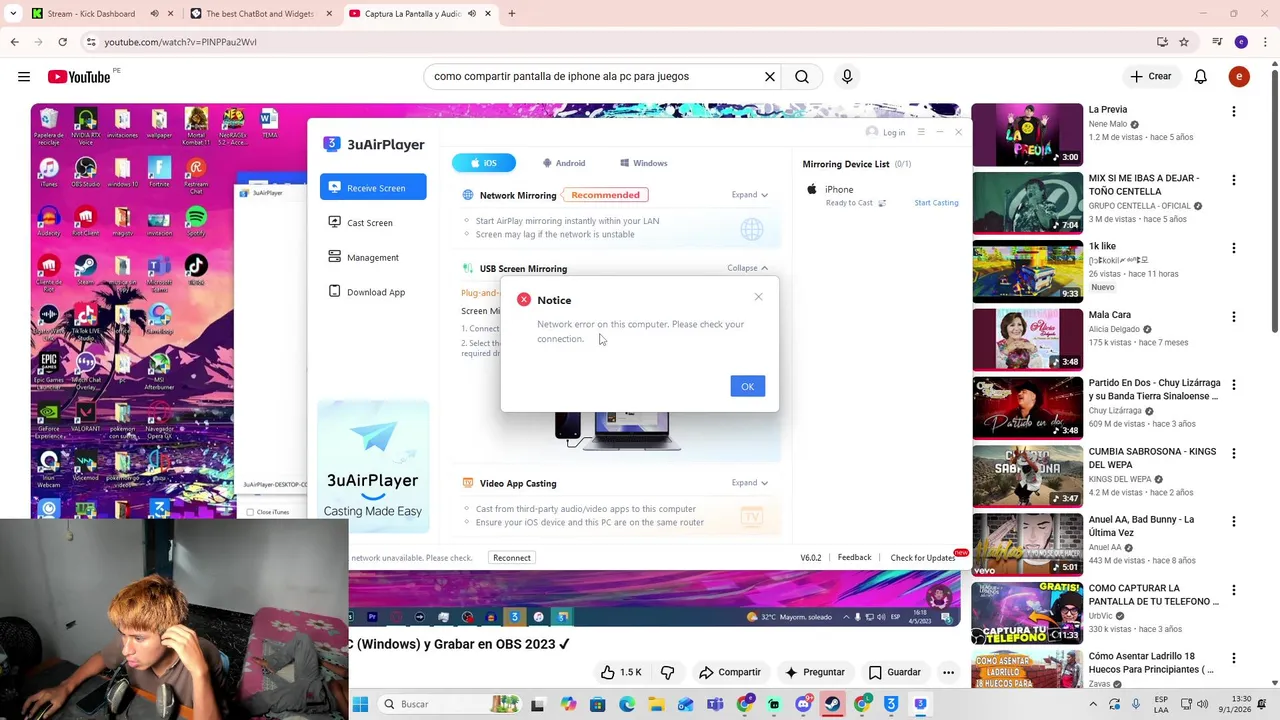The image size is (1280, 720).
Task: Open Anuel AA, Bad Bunny - La Última Vez
Action: 1141,526
